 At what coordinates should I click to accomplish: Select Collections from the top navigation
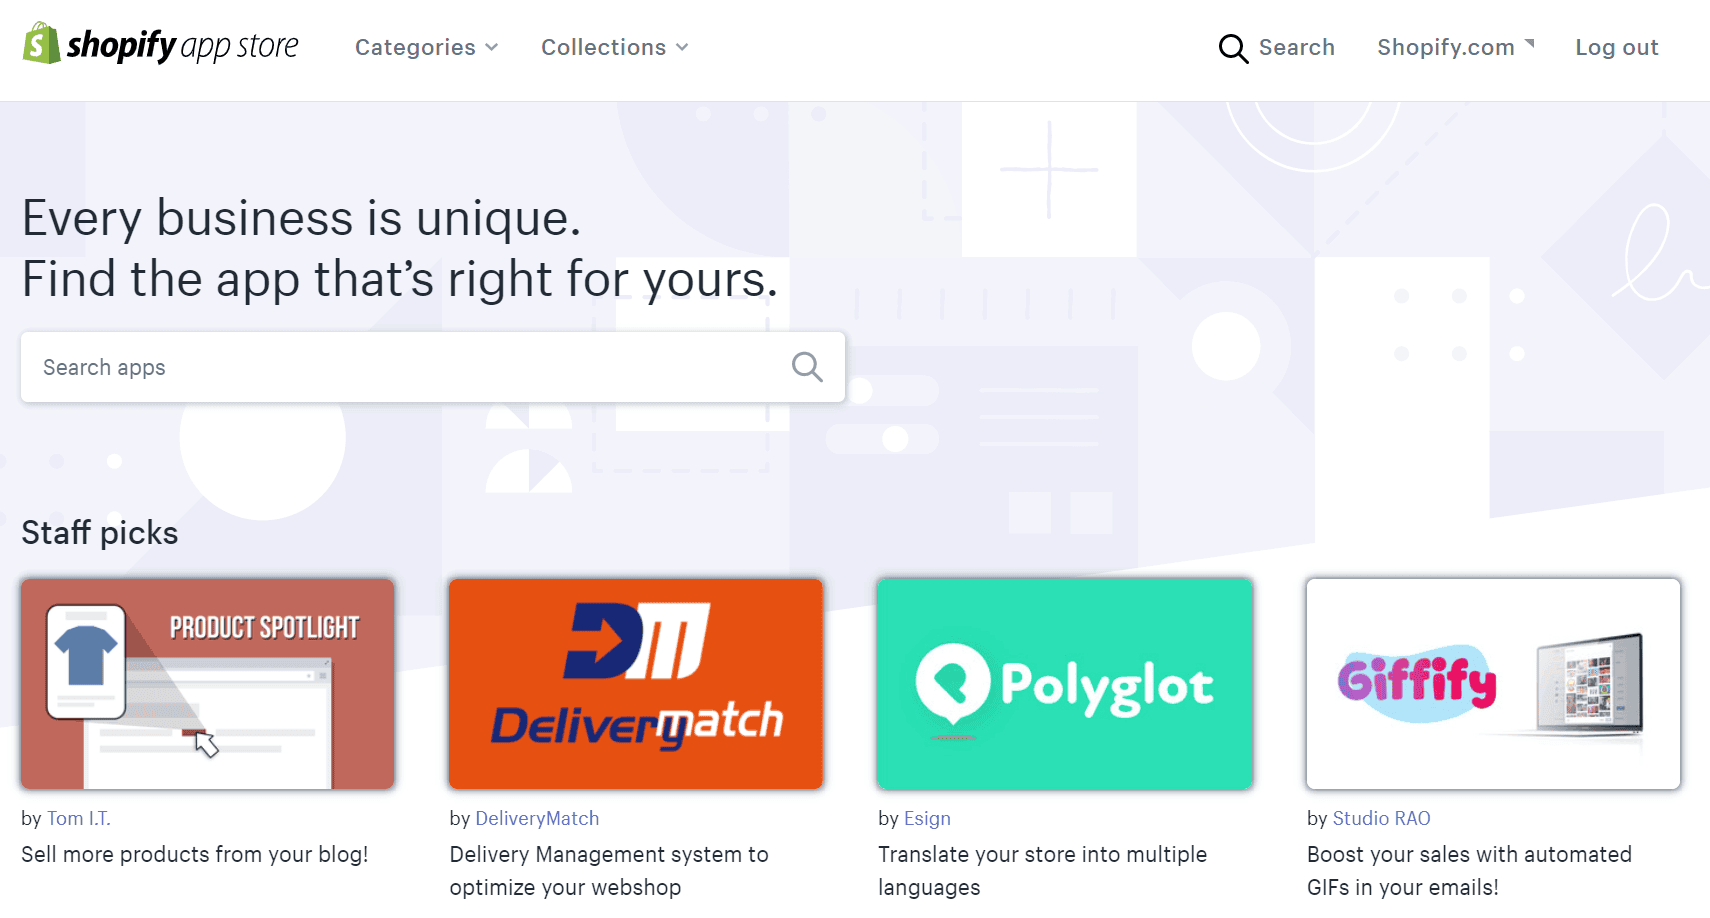613,47
